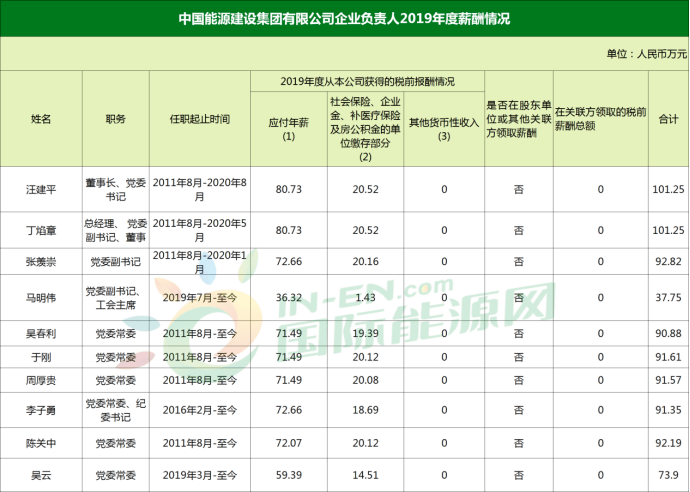Click the position cell 总经理、党委副书记、董事

(116, 230)
